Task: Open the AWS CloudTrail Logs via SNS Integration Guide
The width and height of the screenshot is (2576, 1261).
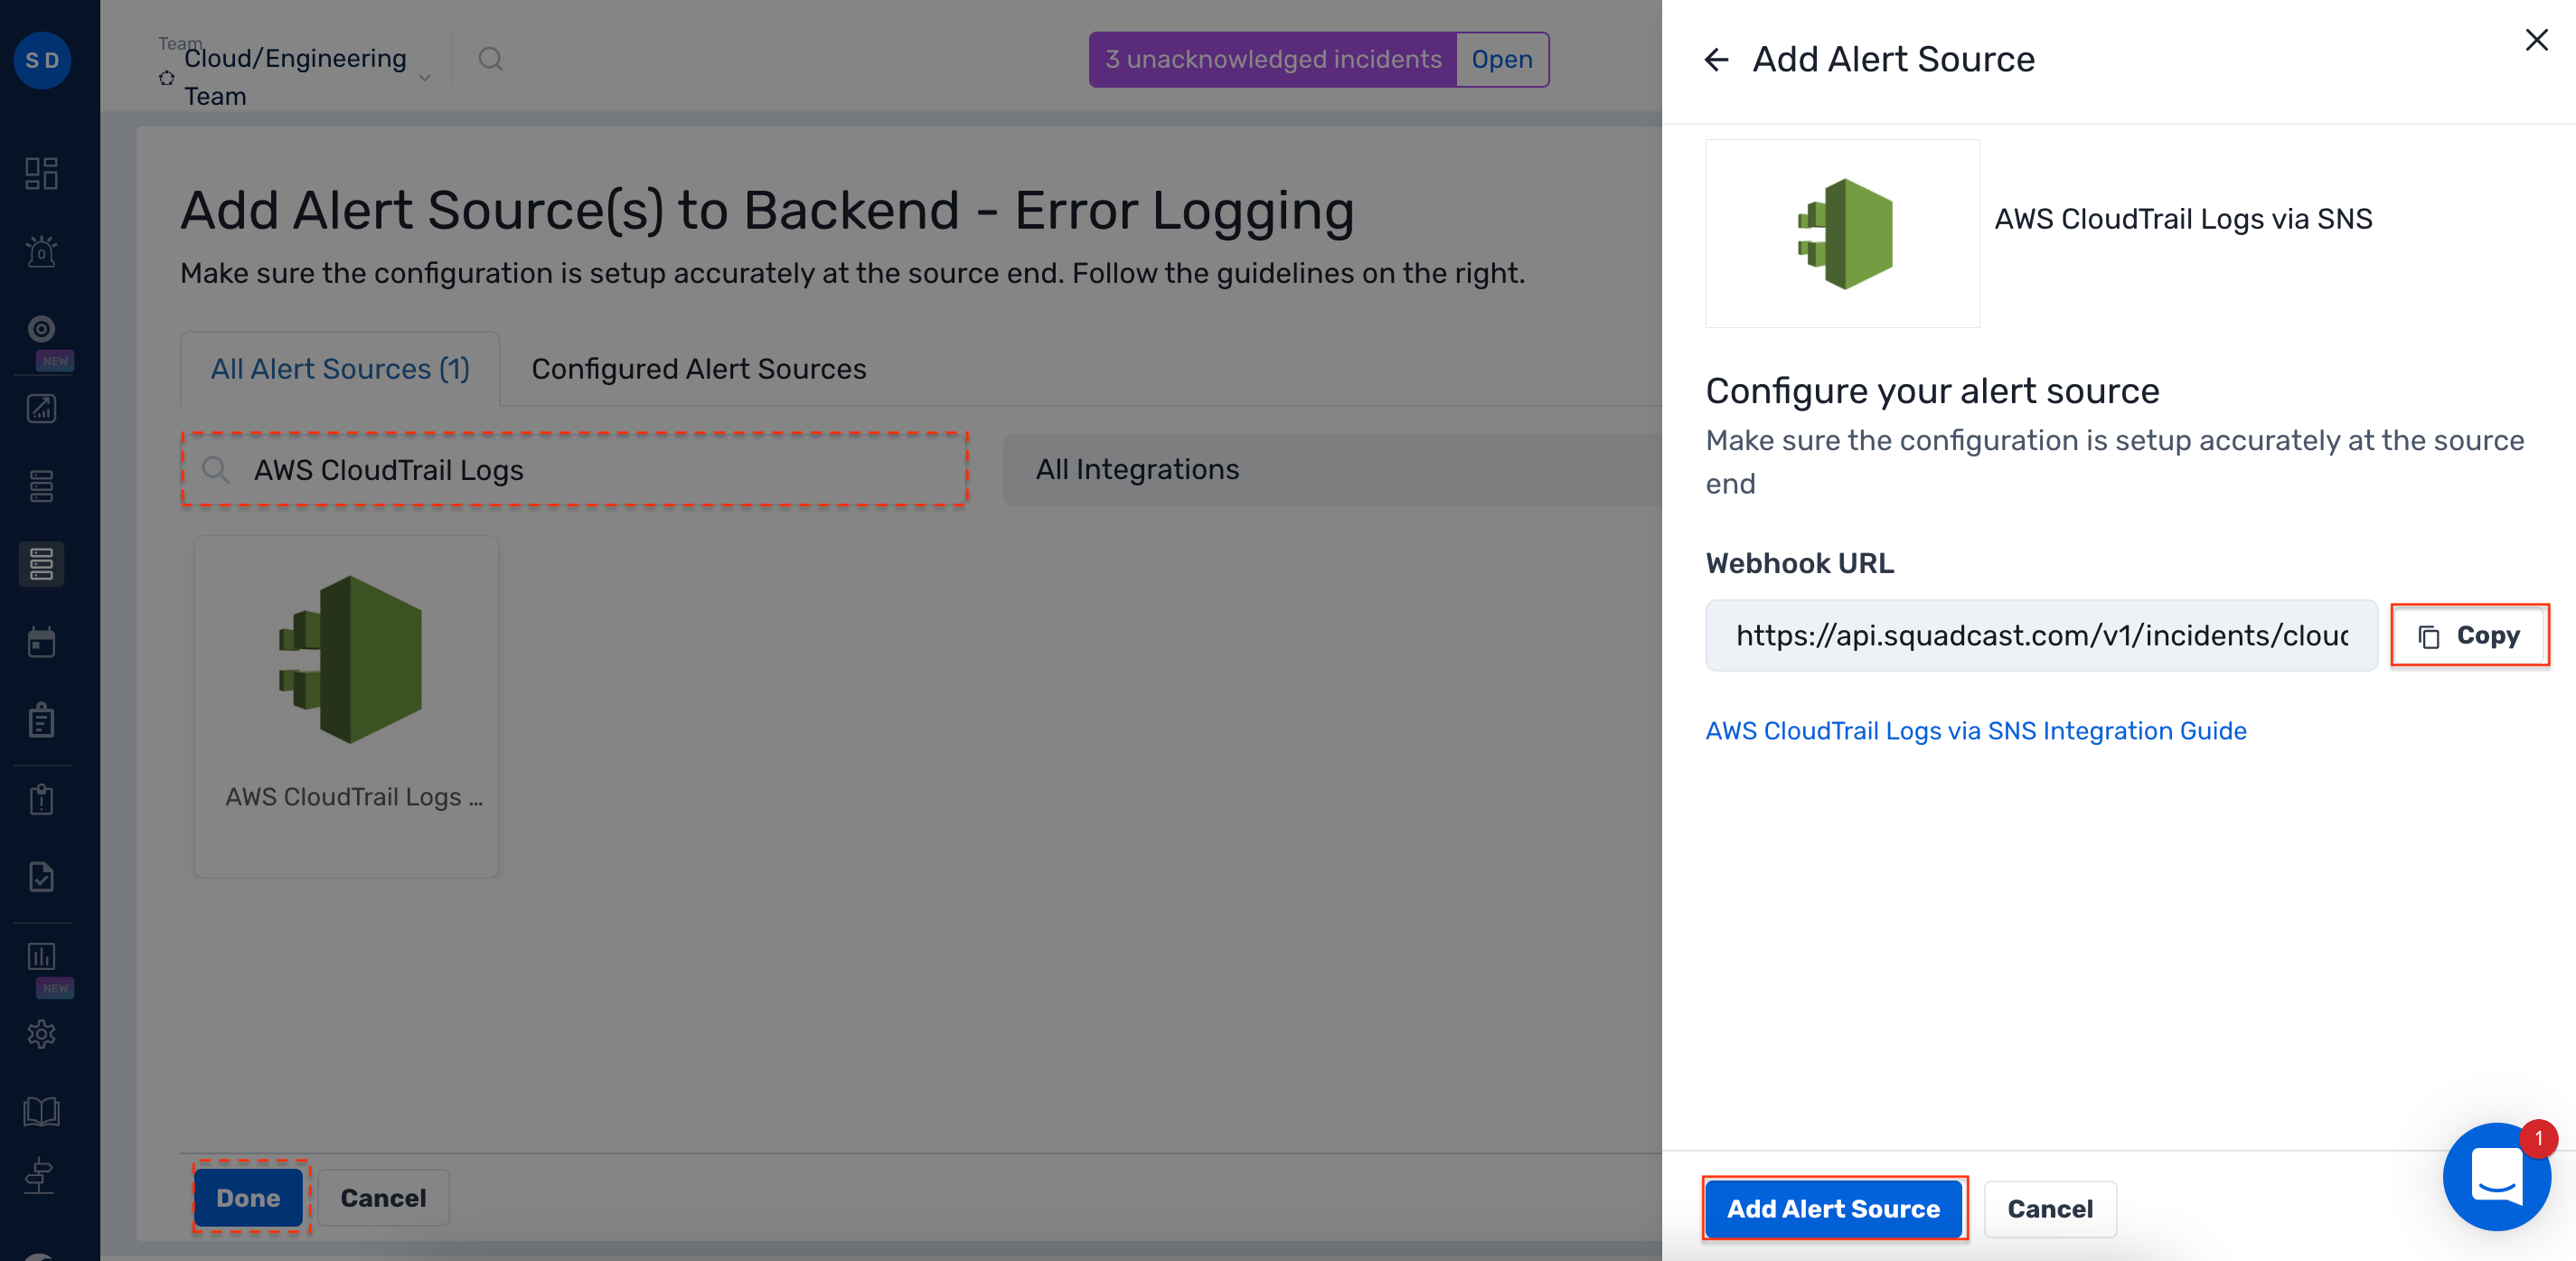Action: click(x=1975, y=731)
